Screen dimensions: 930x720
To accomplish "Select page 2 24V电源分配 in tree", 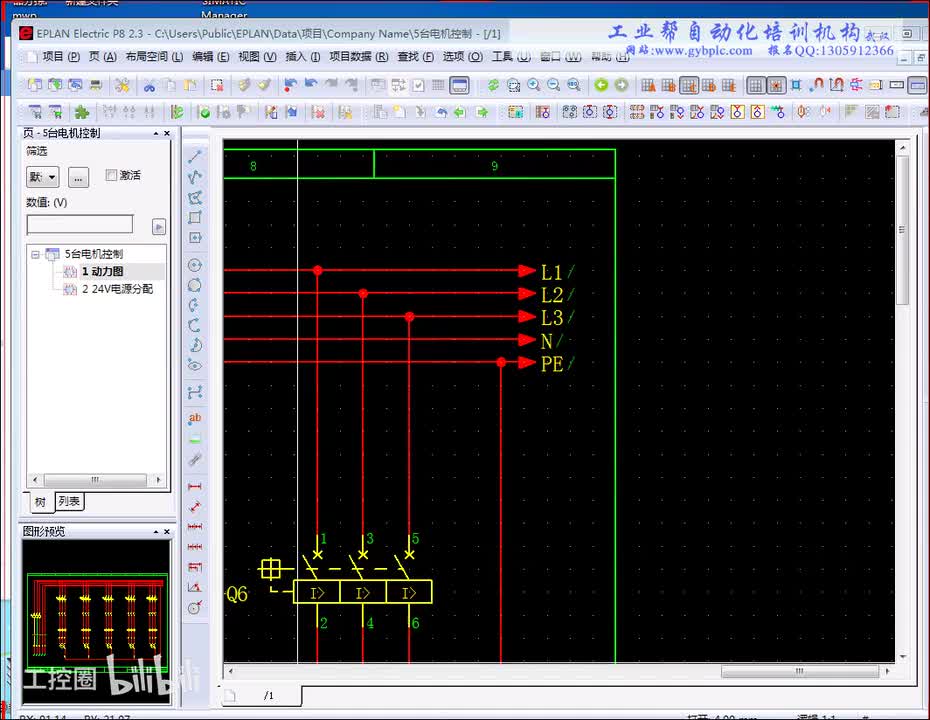I will tap(116, 289).
